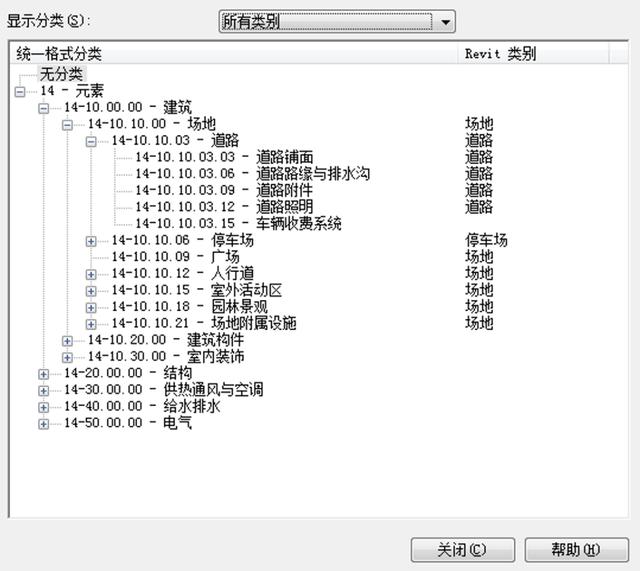This screenshot has height=571, width=640.
Task: Select the 无分类 tree item
Action: point(61,74)
